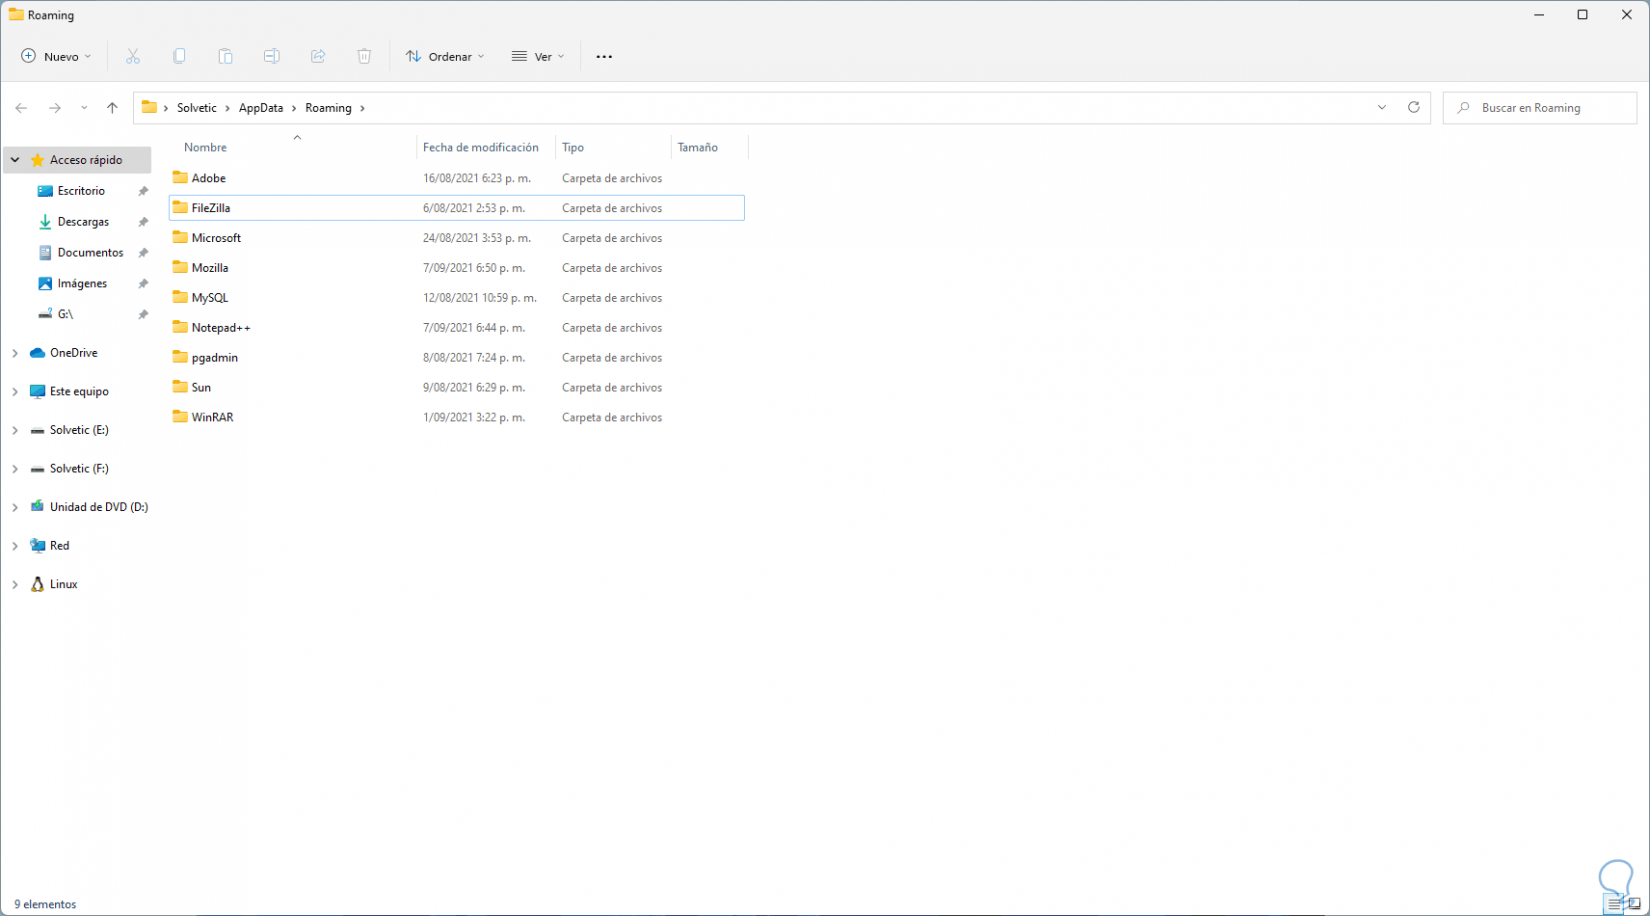
Task: Go forward with the forward arrow
Action: click(55, 108)
